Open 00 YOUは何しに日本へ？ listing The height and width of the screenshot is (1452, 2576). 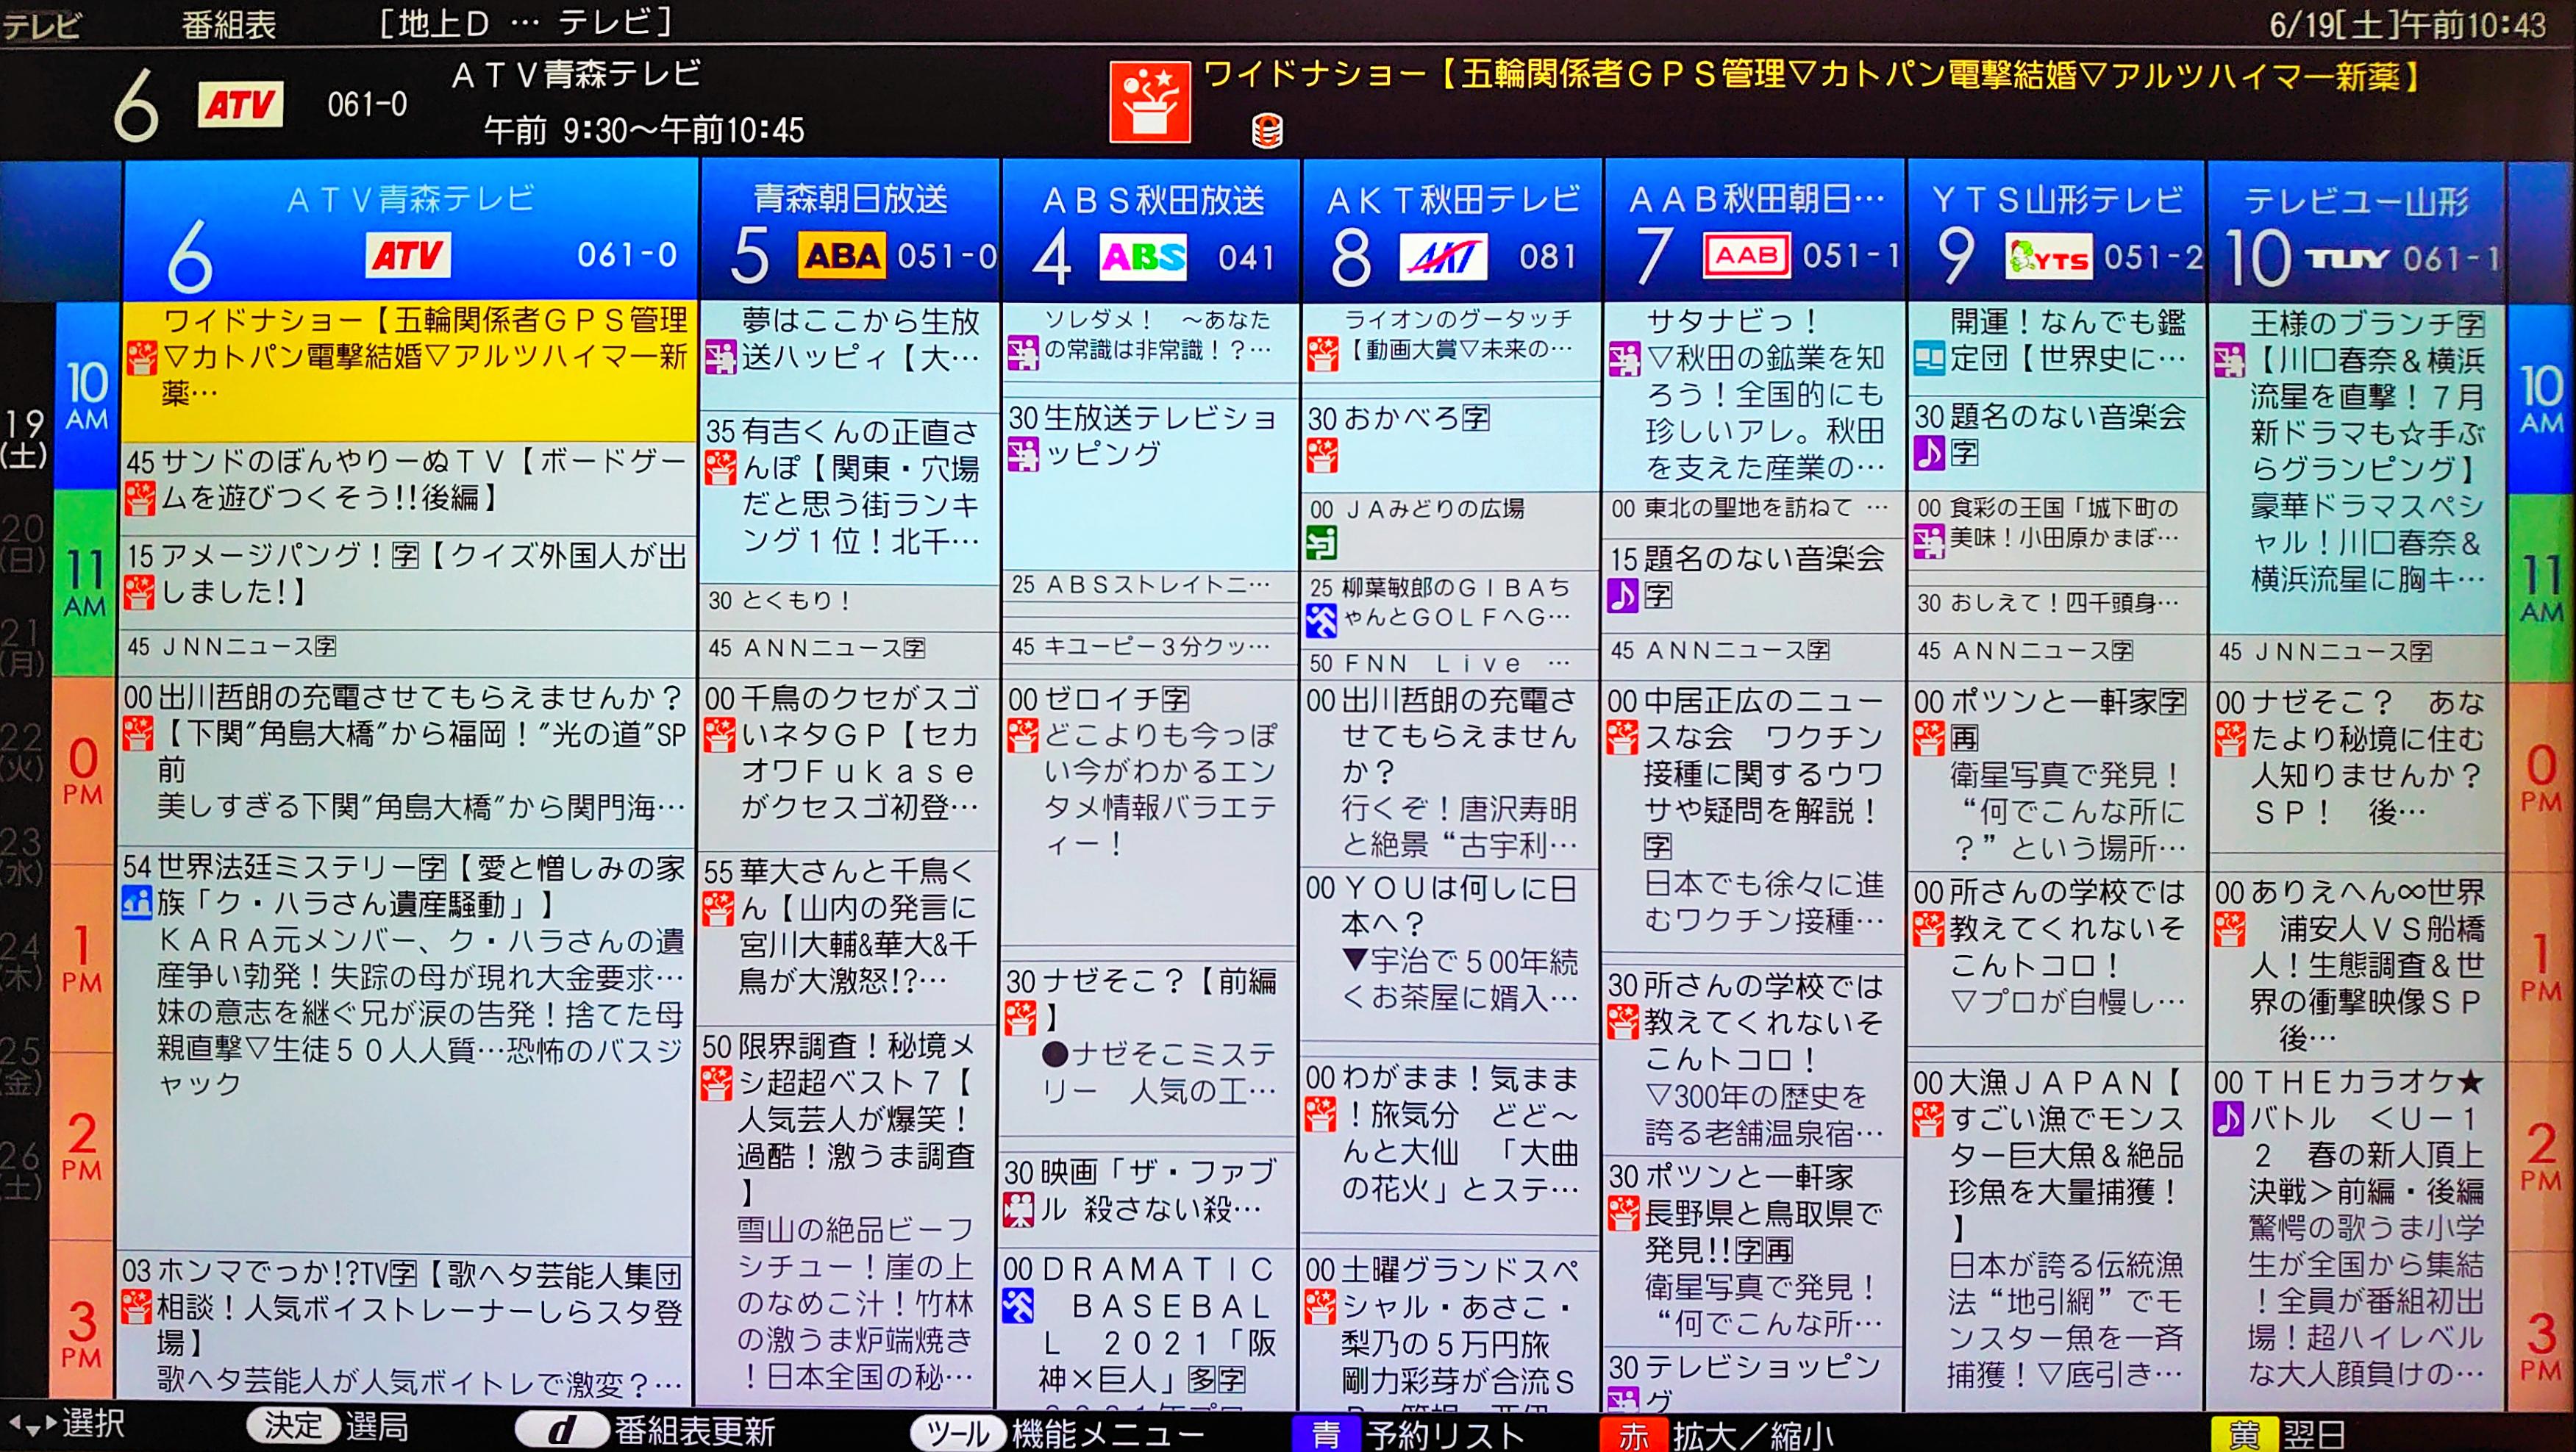[1449, 955]
